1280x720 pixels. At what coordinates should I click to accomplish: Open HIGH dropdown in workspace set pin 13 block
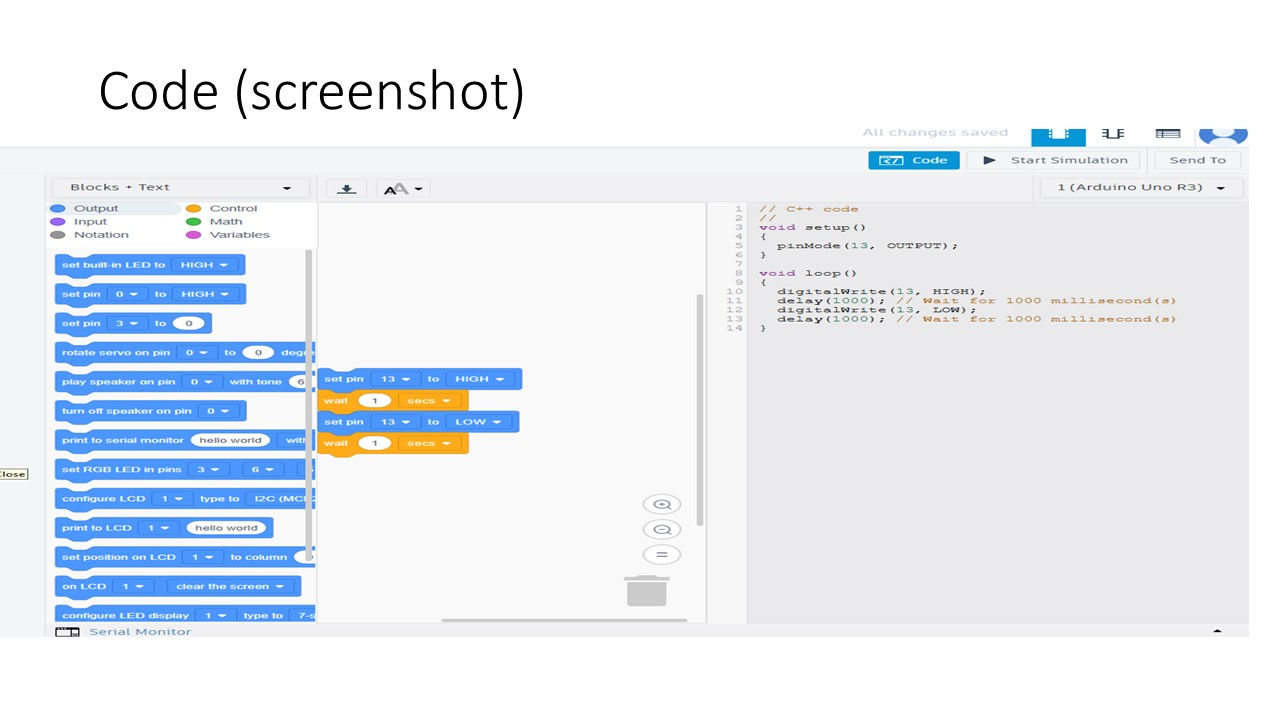pyautogui.click(x=480, y=380)
